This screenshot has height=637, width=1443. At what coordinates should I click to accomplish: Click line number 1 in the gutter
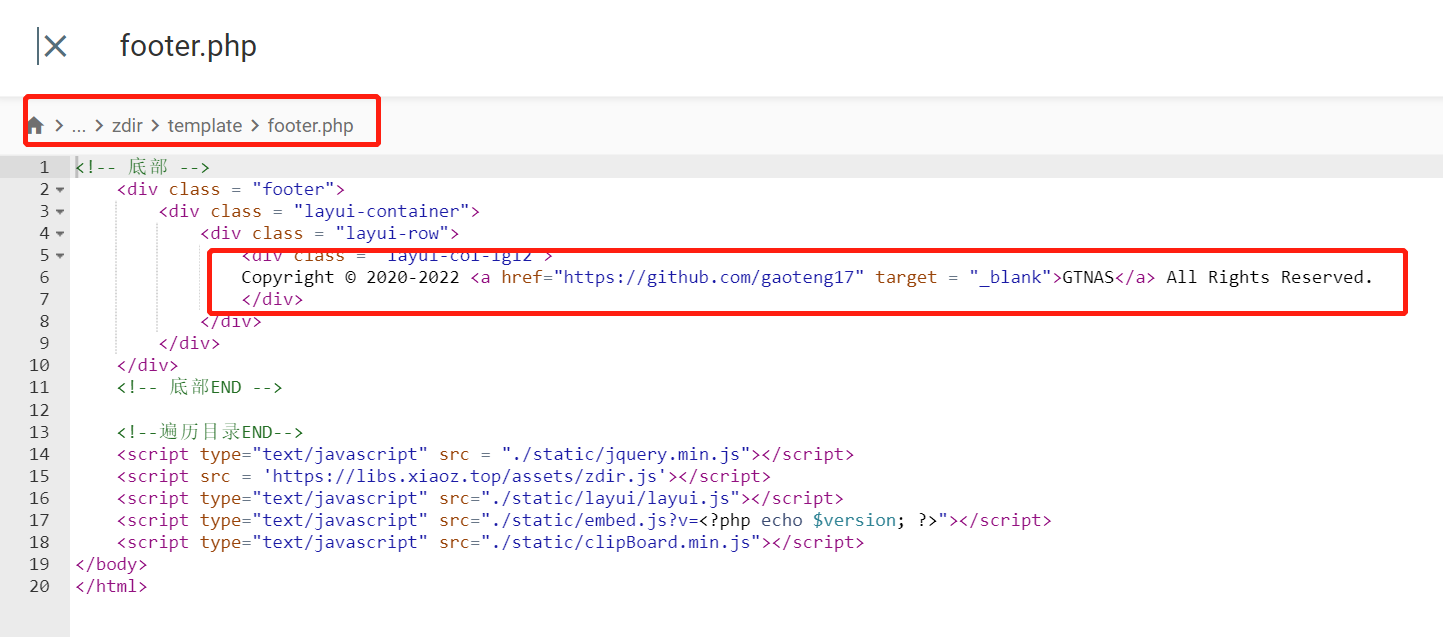[x=43, y=167]
